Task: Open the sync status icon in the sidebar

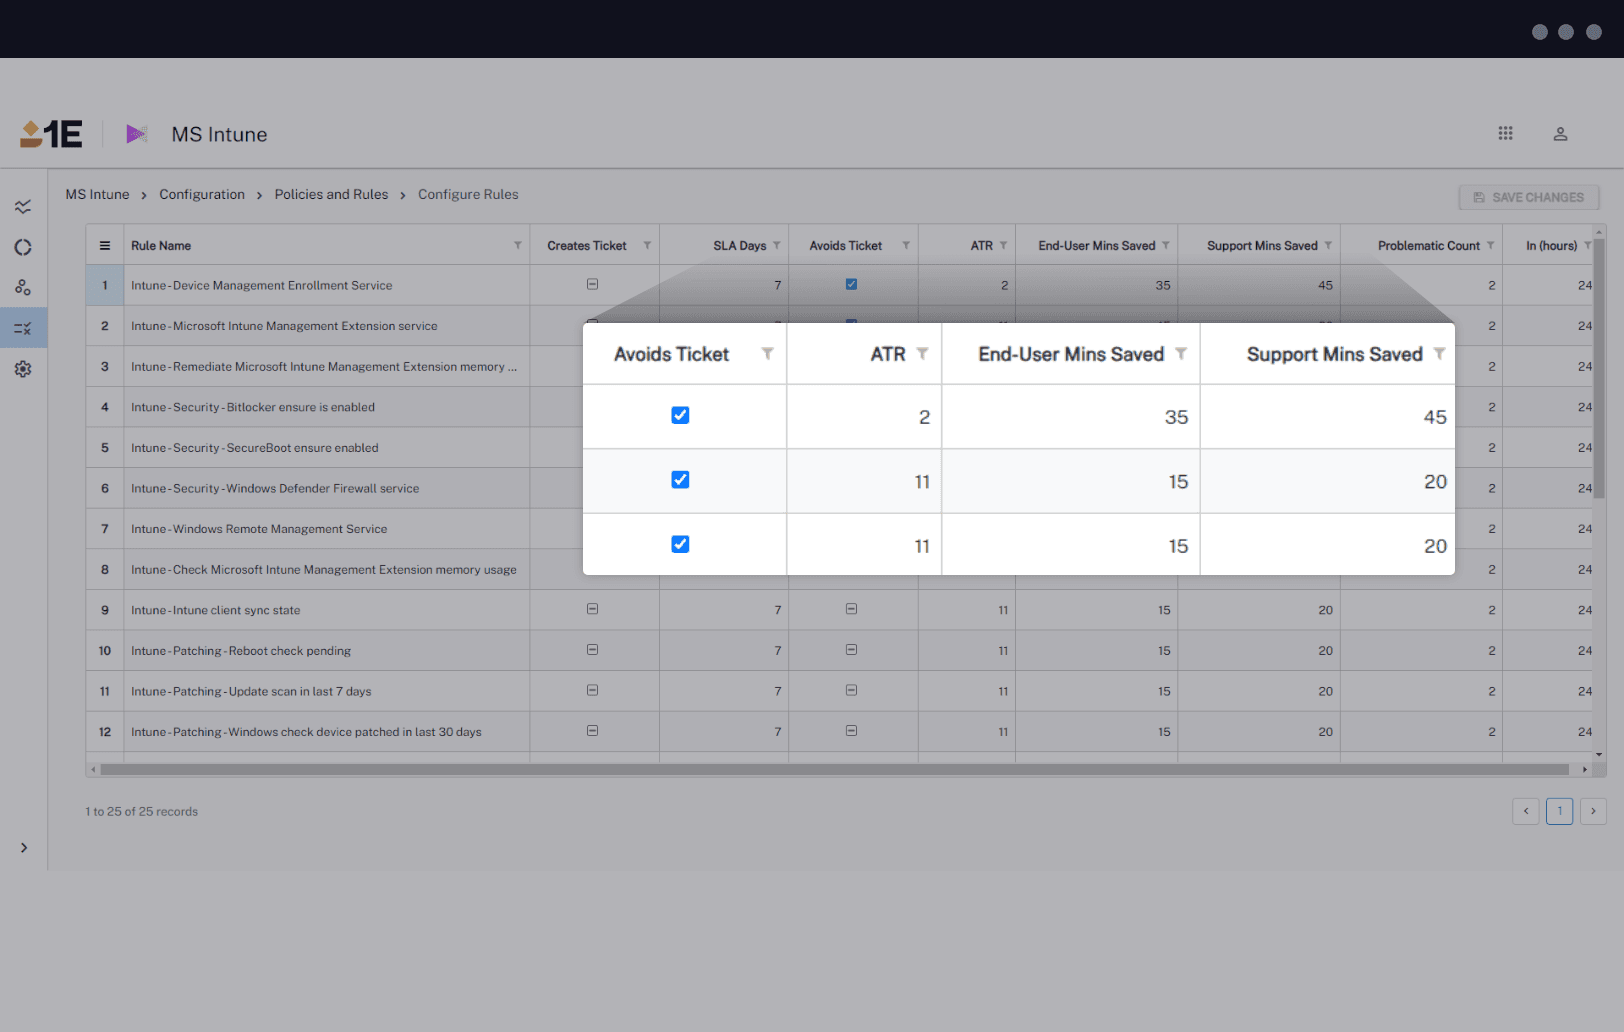Action: click(23, 247)
